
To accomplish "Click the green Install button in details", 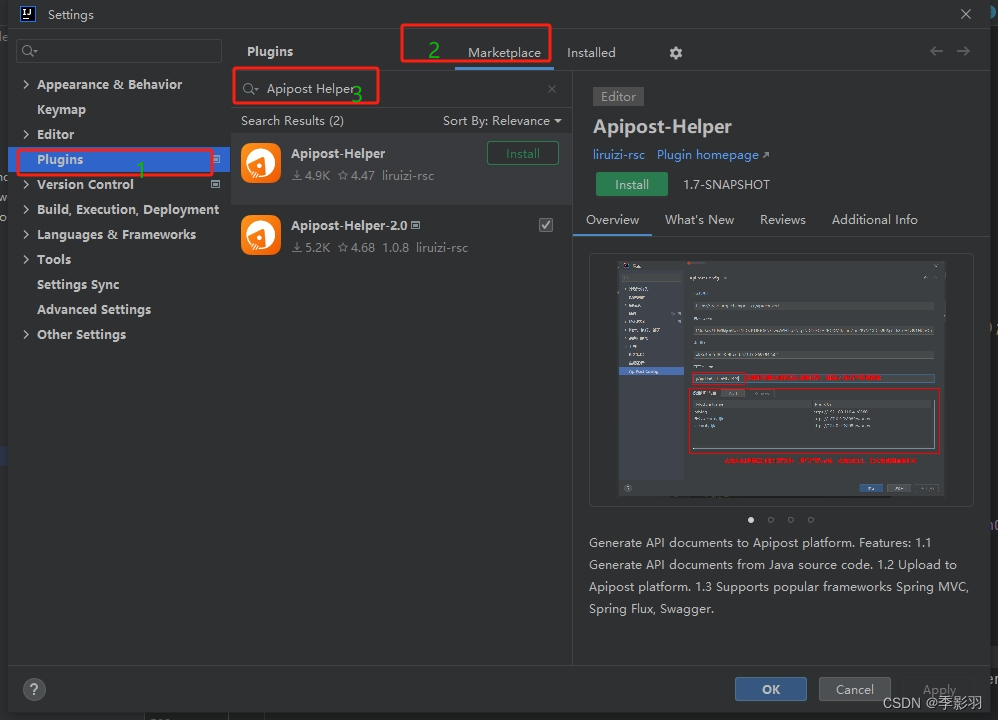I will coord(632,185).
